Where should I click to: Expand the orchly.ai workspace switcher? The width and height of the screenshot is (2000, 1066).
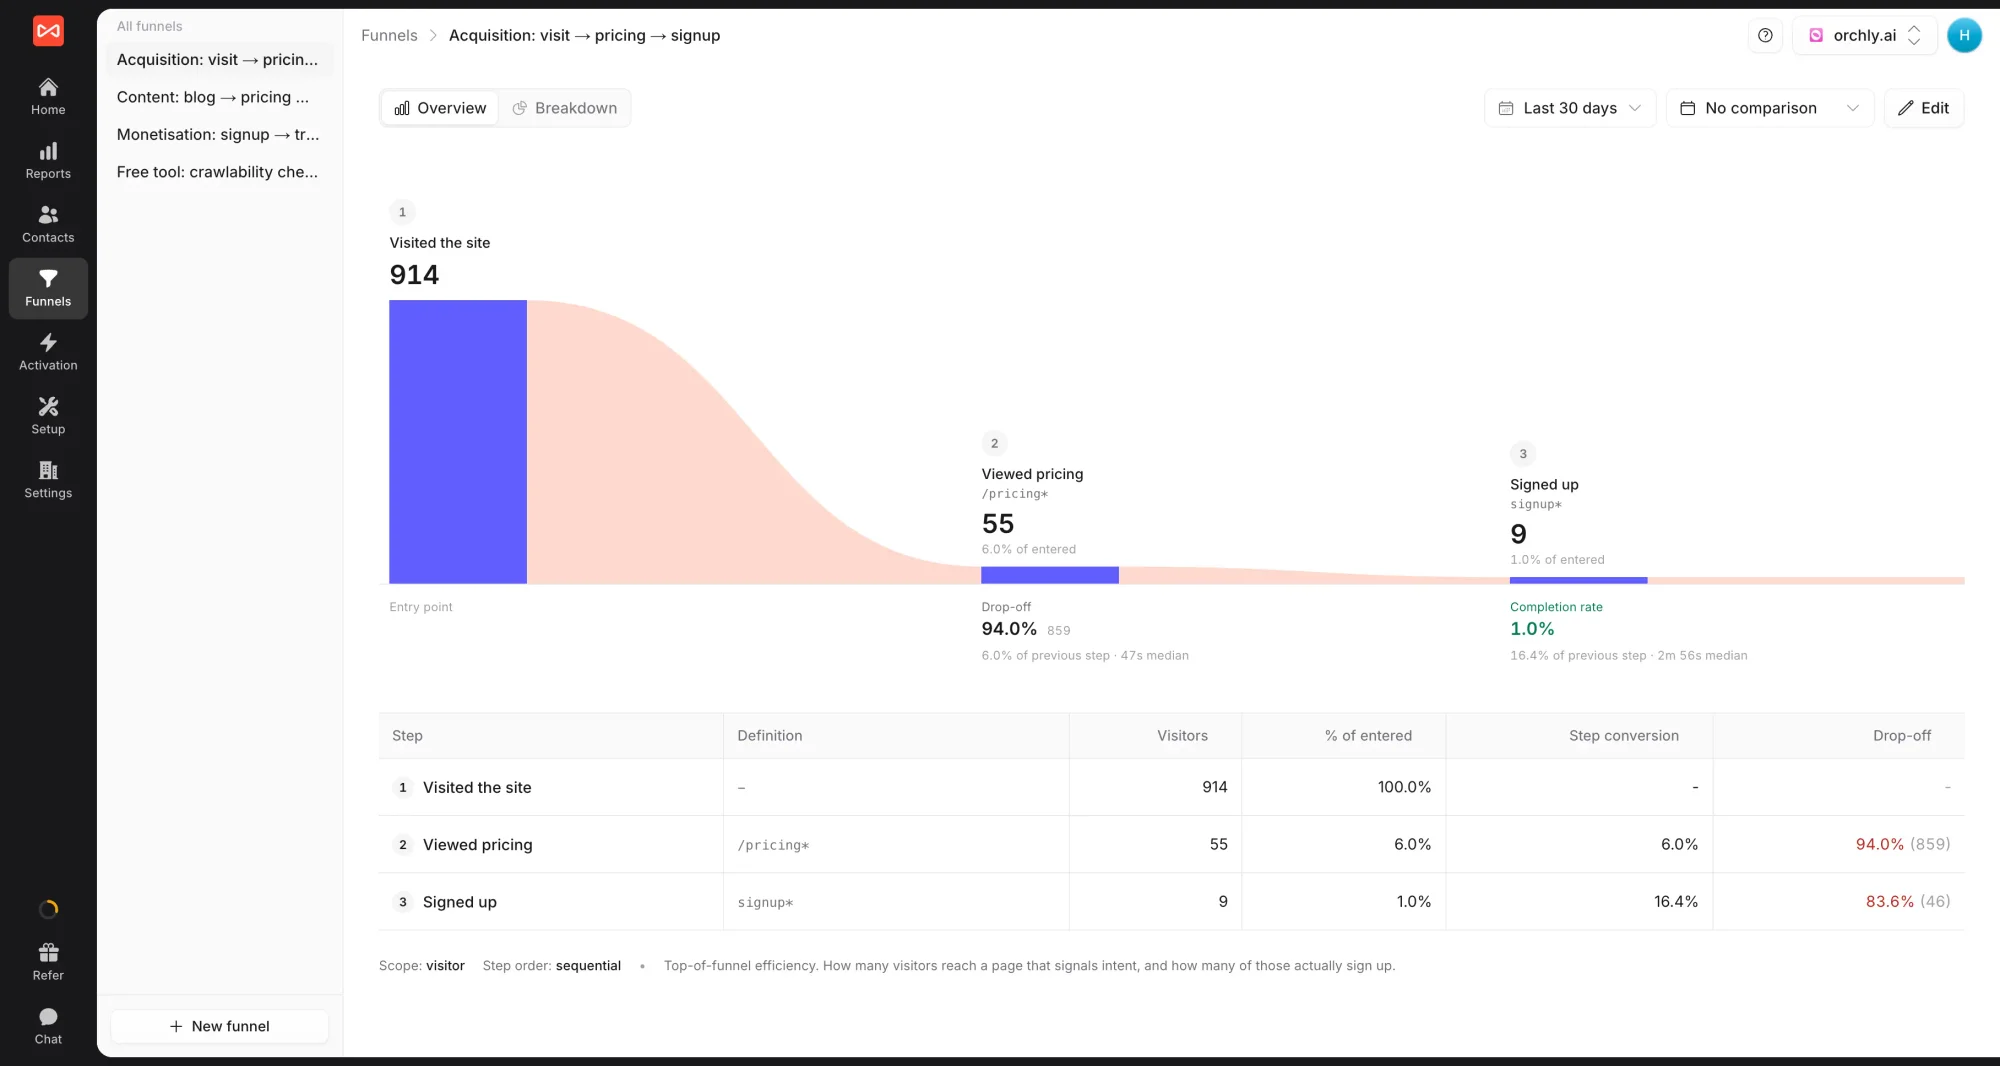click(1865, 36)
